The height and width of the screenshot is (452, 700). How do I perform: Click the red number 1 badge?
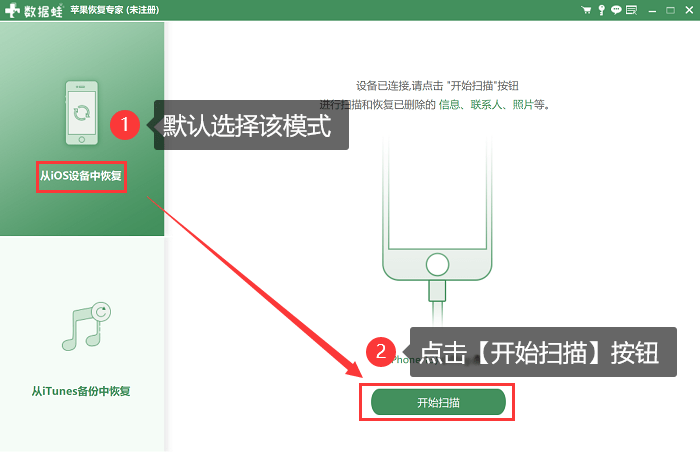[125, 125]
